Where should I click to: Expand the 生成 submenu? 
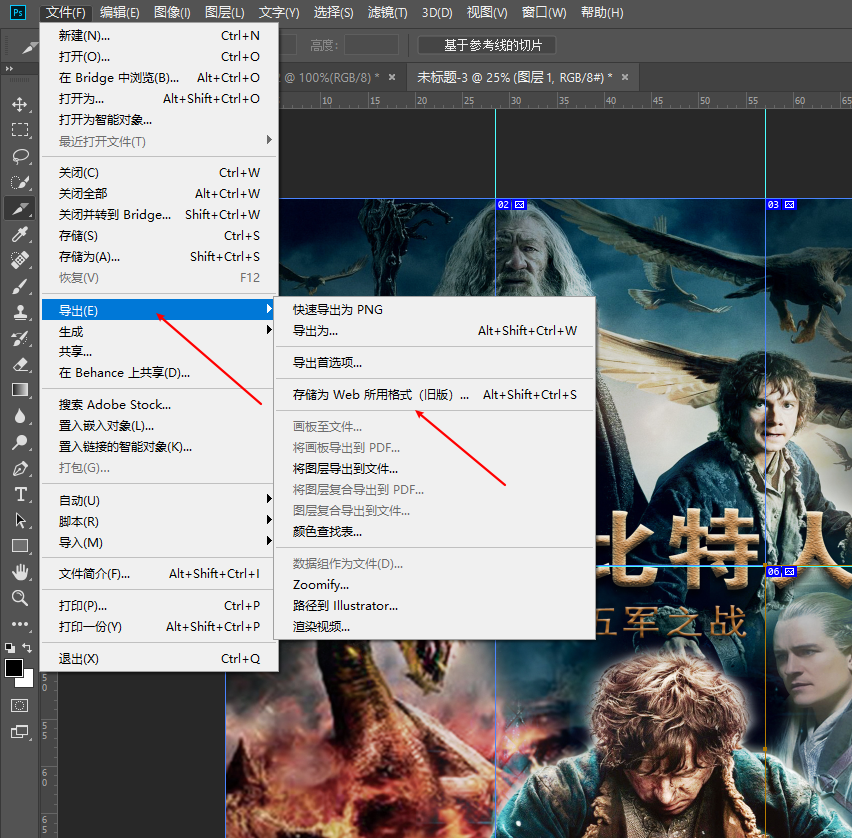158,331
